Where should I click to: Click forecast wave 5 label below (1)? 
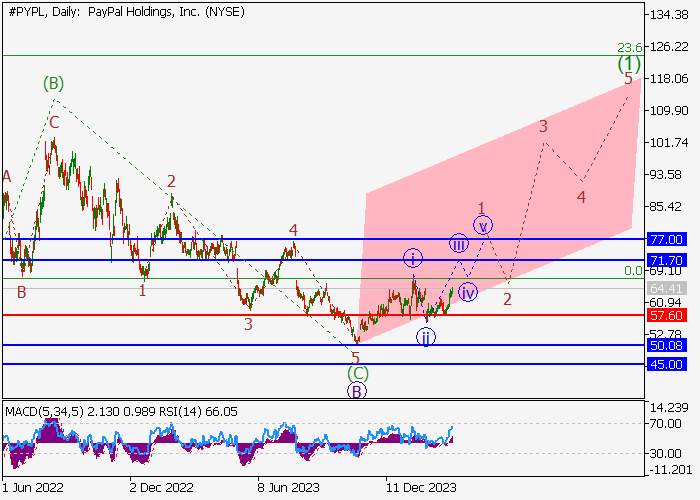[x=628, y=79]
